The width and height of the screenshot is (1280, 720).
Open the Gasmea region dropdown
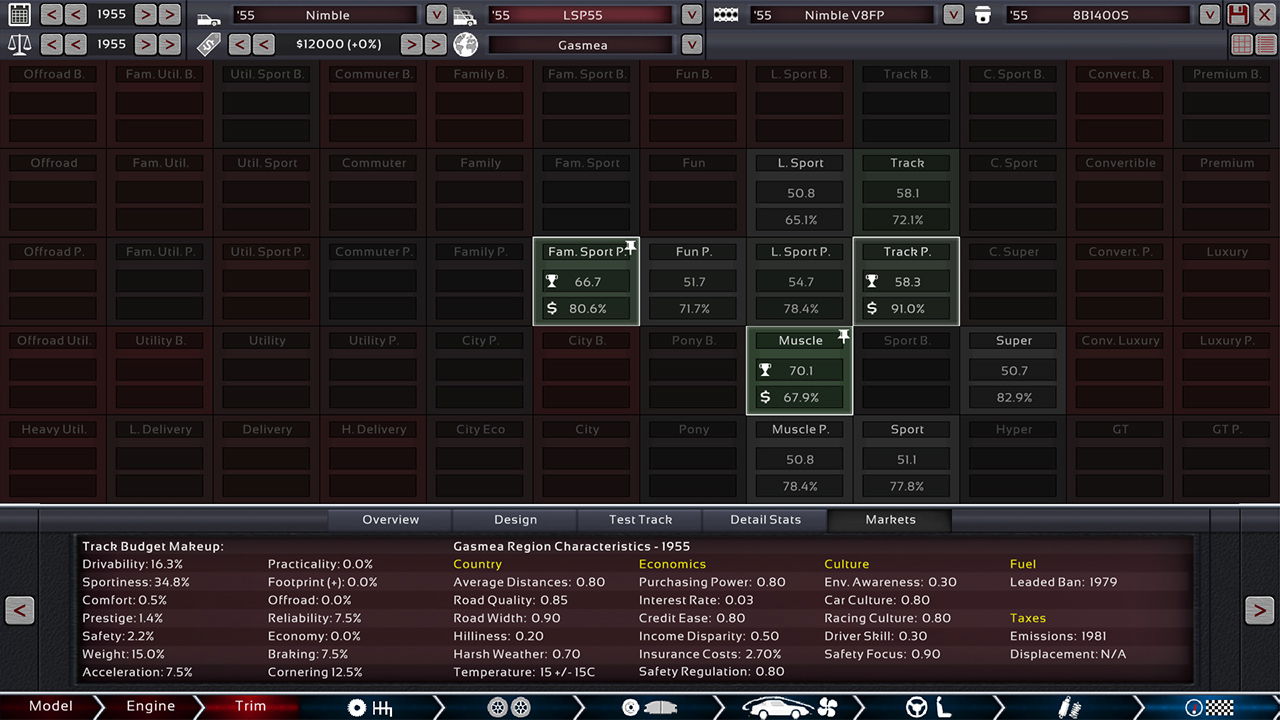point(691,45)
